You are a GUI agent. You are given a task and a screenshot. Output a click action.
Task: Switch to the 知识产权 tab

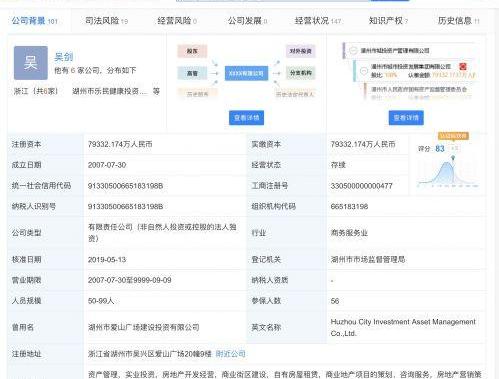(x=388, y=21)
